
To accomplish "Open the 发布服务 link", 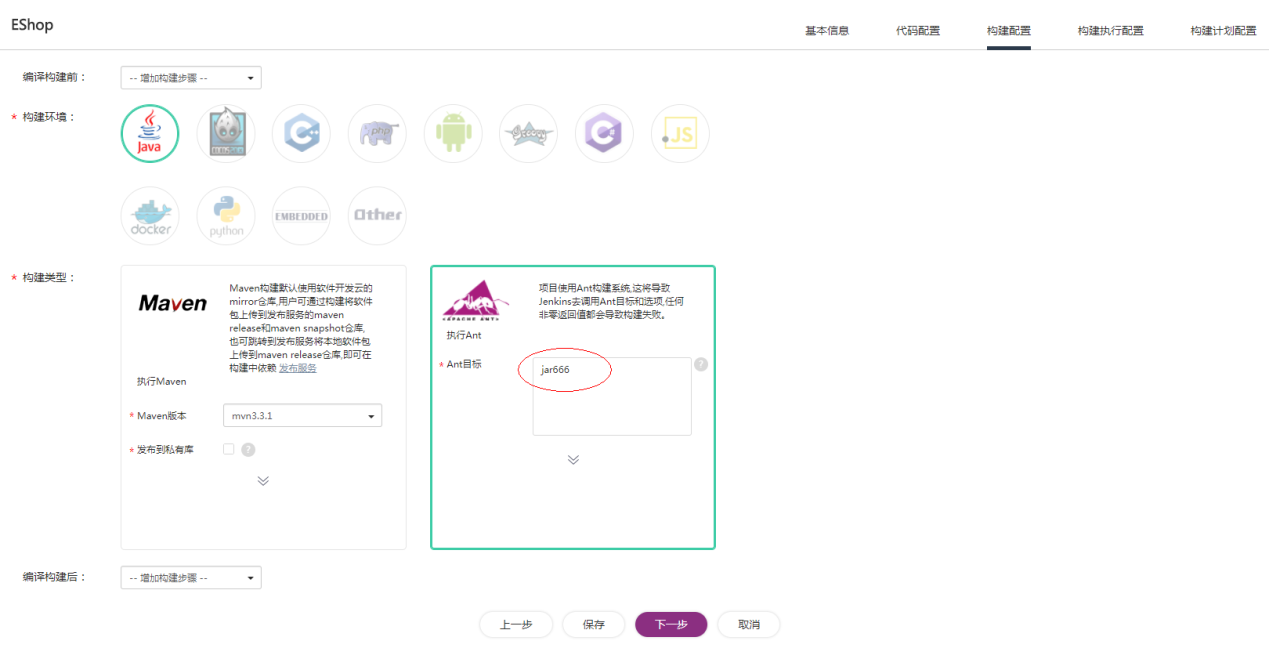I will (x=297, y=368).
